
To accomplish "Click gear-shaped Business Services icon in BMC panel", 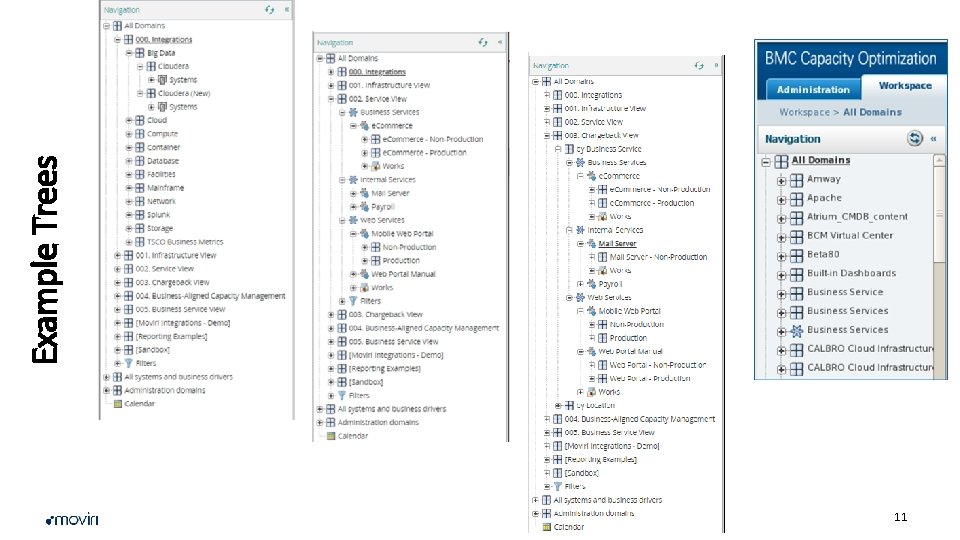I will [796, 331].
